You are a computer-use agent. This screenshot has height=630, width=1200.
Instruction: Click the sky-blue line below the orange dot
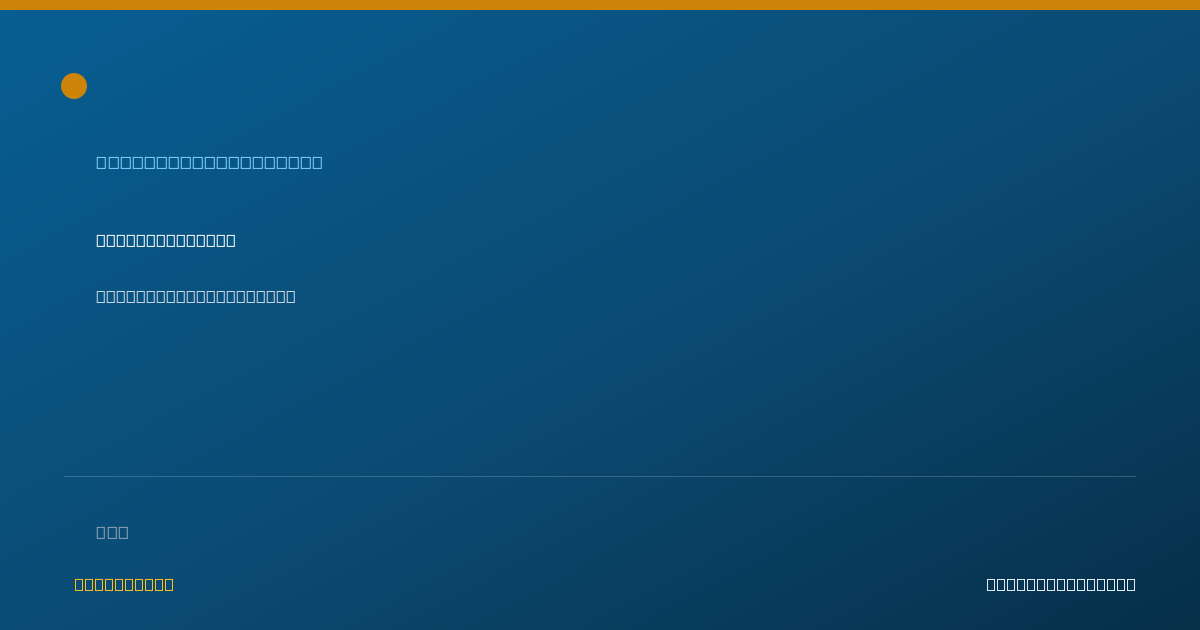pyautogui.click(x=209, y=162)
